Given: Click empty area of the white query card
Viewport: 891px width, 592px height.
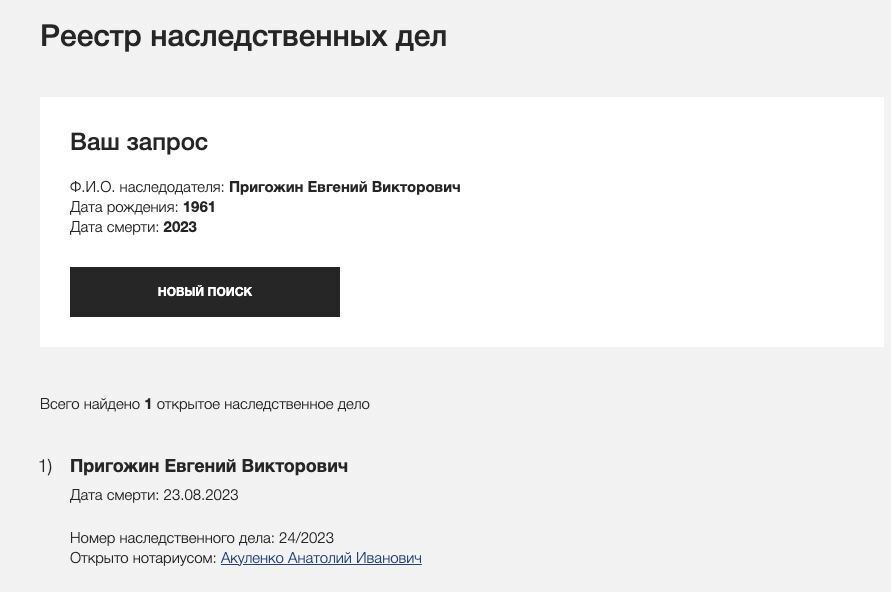Looking at the screenshot, I should tap(650, 250).
